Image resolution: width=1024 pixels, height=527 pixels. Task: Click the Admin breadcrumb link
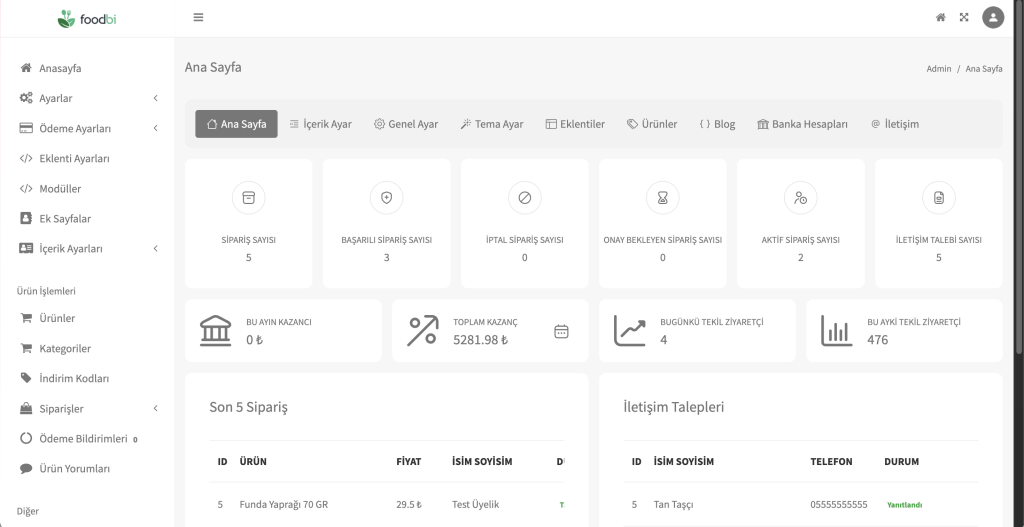pos(938,69)
